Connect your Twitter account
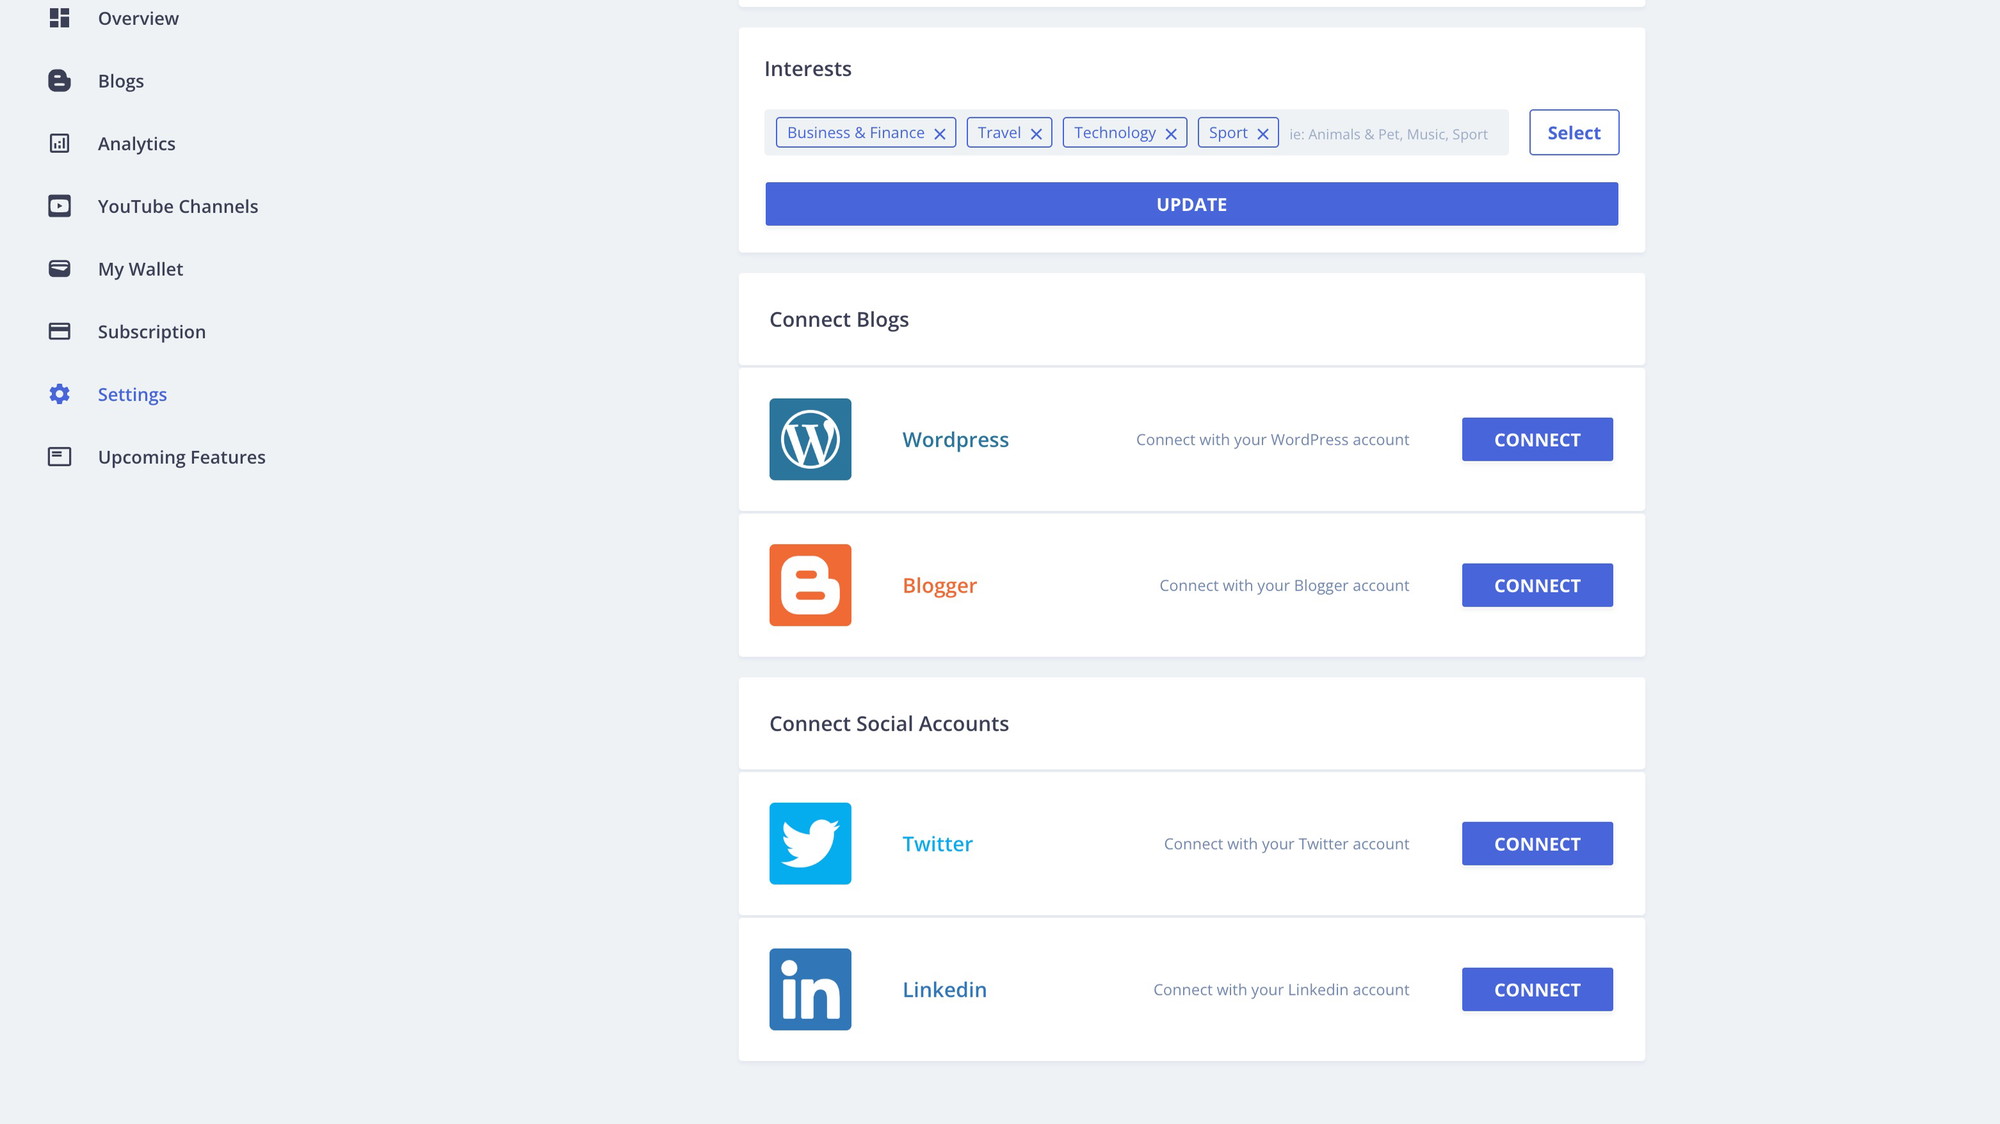 pyautogui.click(x=1537, y=843)
